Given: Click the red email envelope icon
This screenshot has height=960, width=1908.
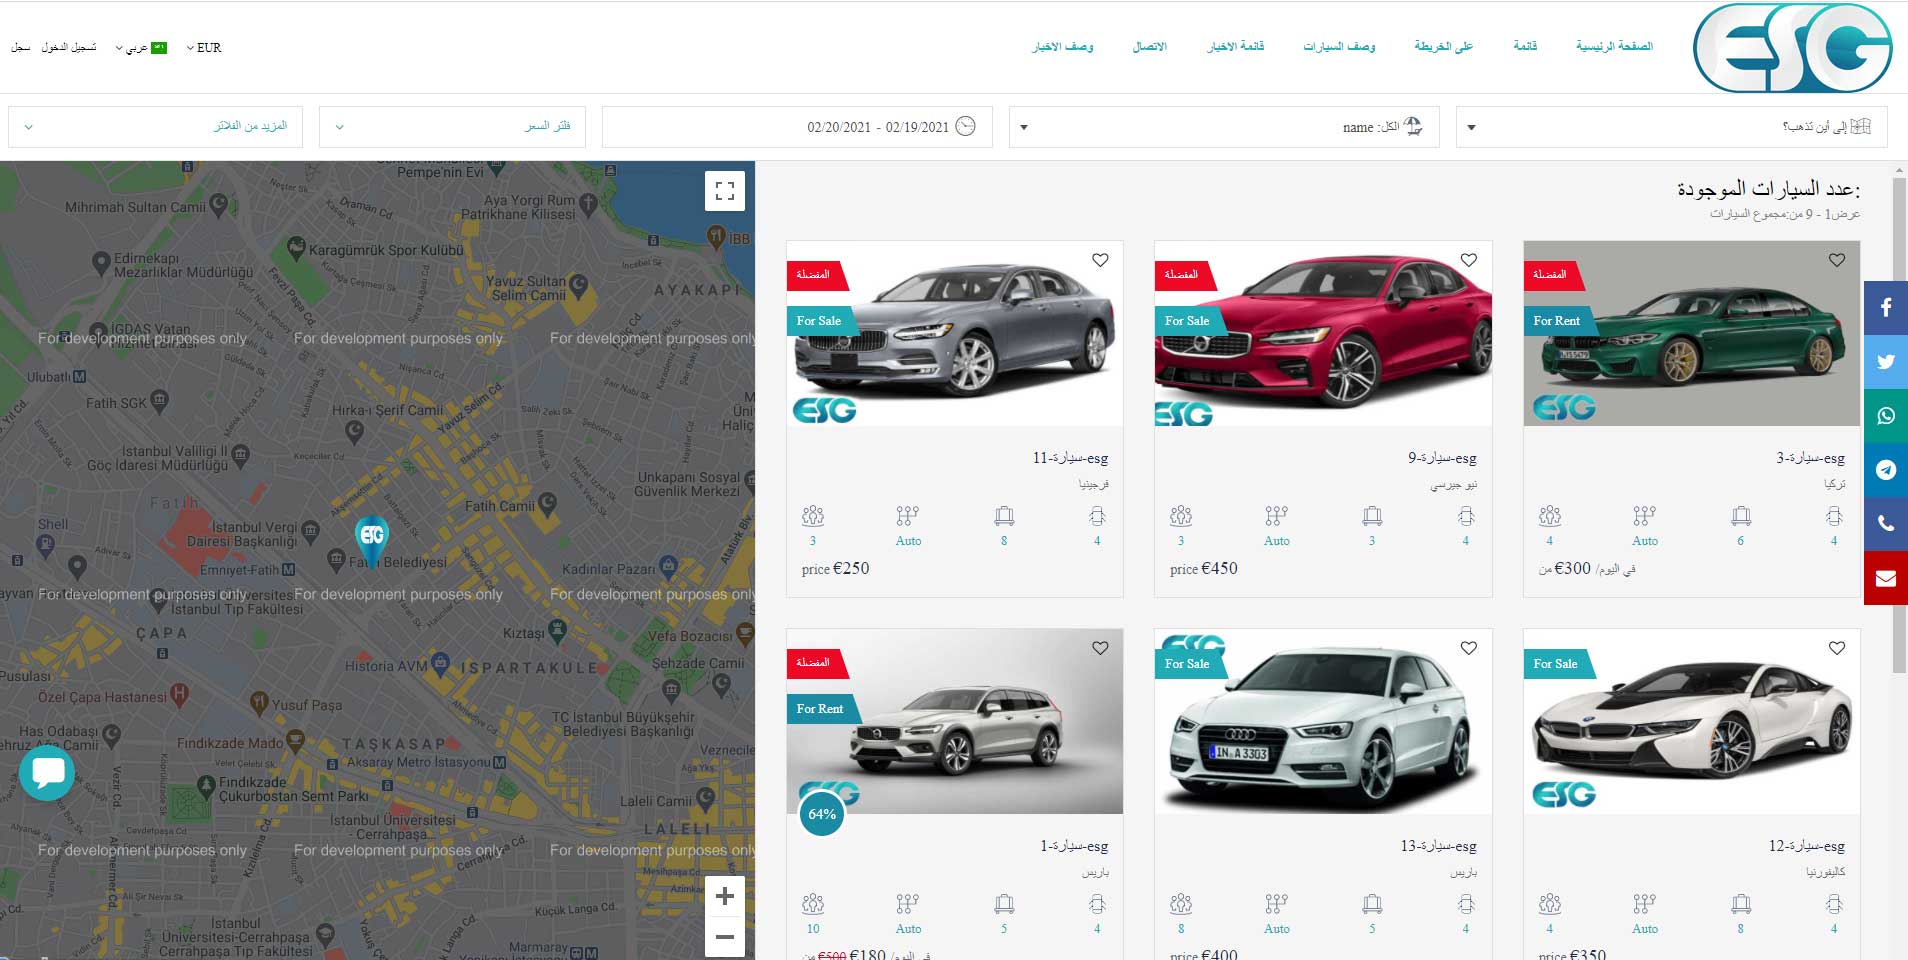Looking at the screenshot, I should click(1885, 578).
